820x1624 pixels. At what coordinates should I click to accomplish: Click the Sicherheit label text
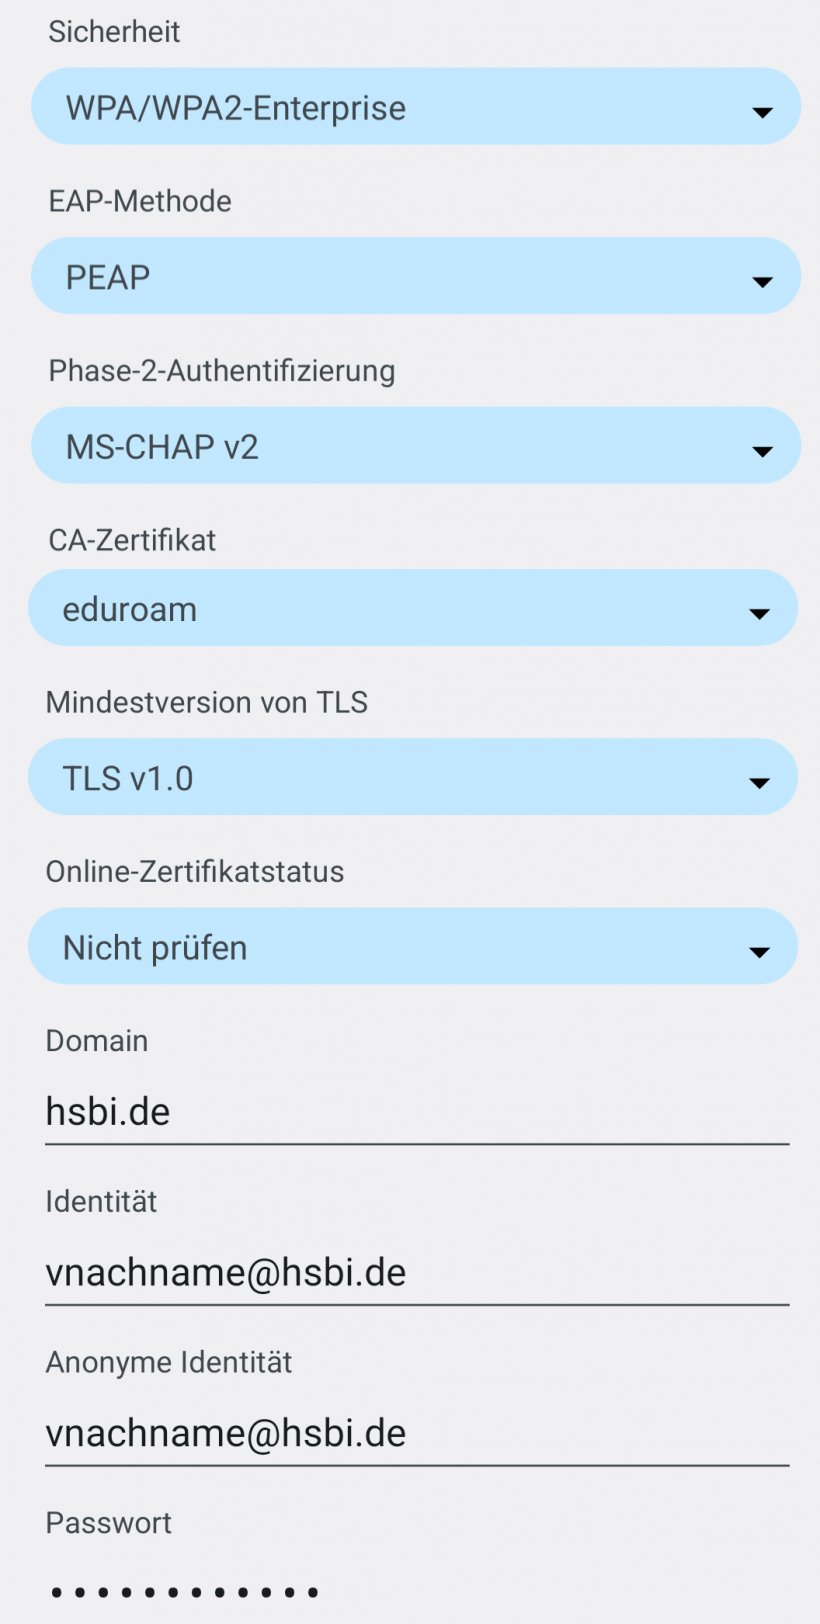pyautogui.click(x=114, y=32)
